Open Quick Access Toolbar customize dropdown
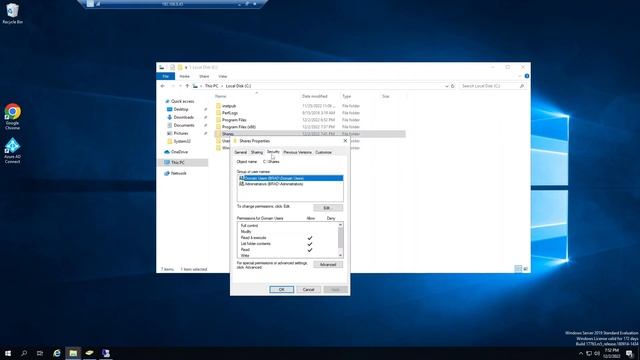The image size is (640, 360). click(x=186, y=67)
